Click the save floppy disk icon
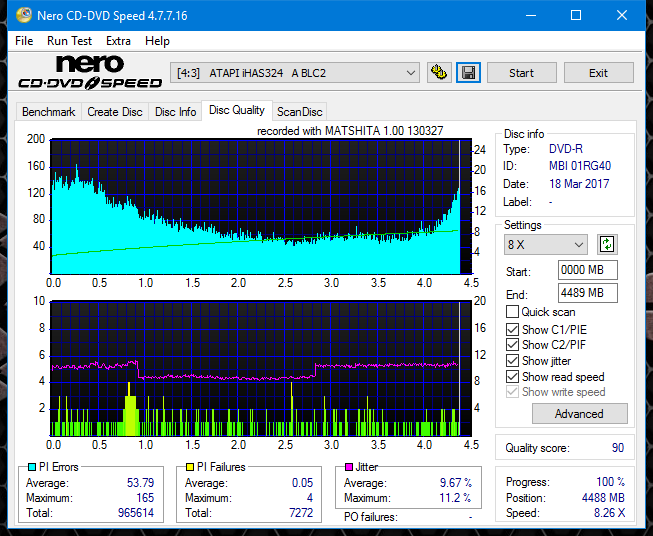This screenshot has height=536, width=653. tap(469, 73)
